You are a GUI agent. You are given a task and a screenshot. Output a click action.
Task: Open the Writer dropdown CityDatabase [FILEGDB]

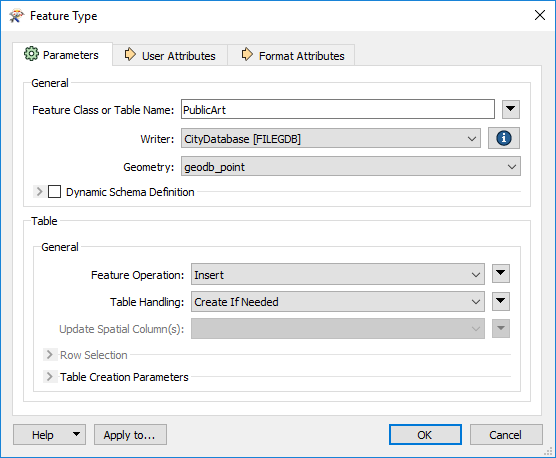coord(331,139)
